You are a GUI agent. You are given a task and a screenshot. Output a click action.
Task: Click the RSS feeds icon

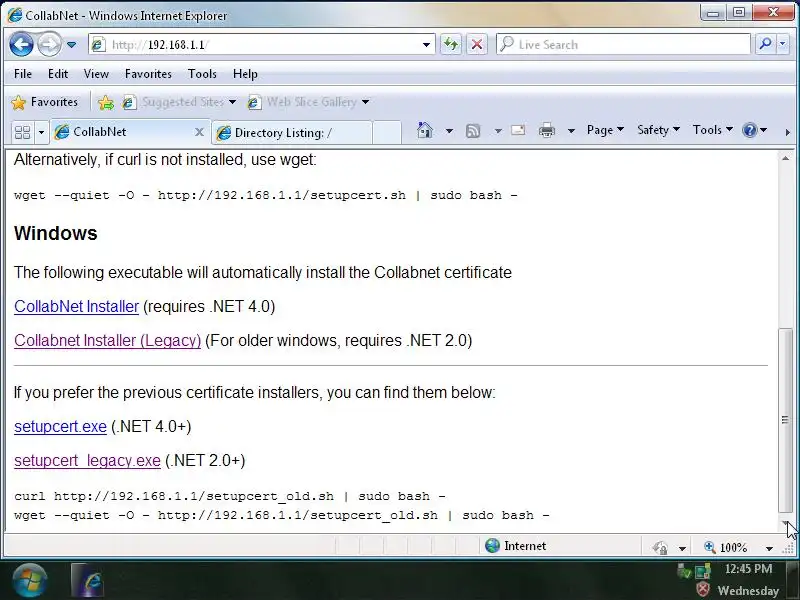coord(473,131)
